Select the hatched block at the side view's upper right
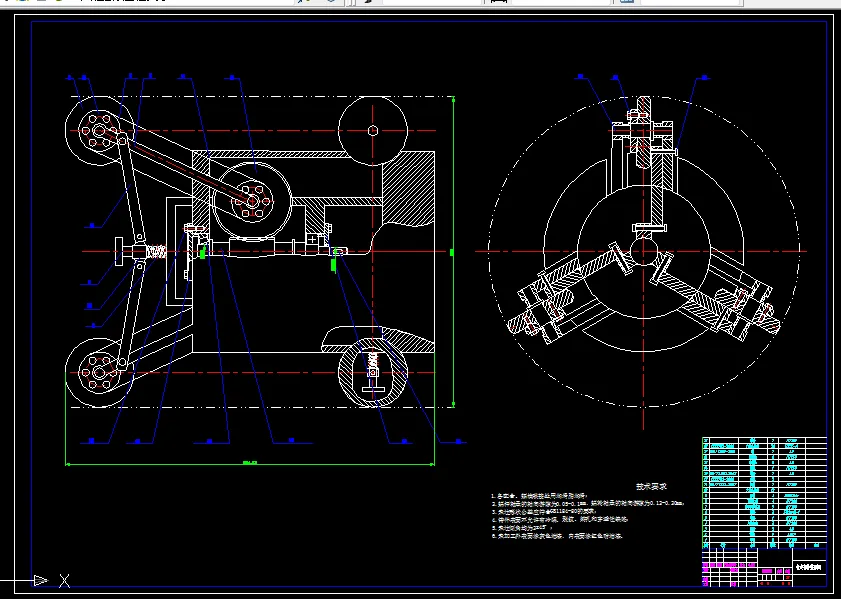The image size is (841, 599). coord(408,188)
